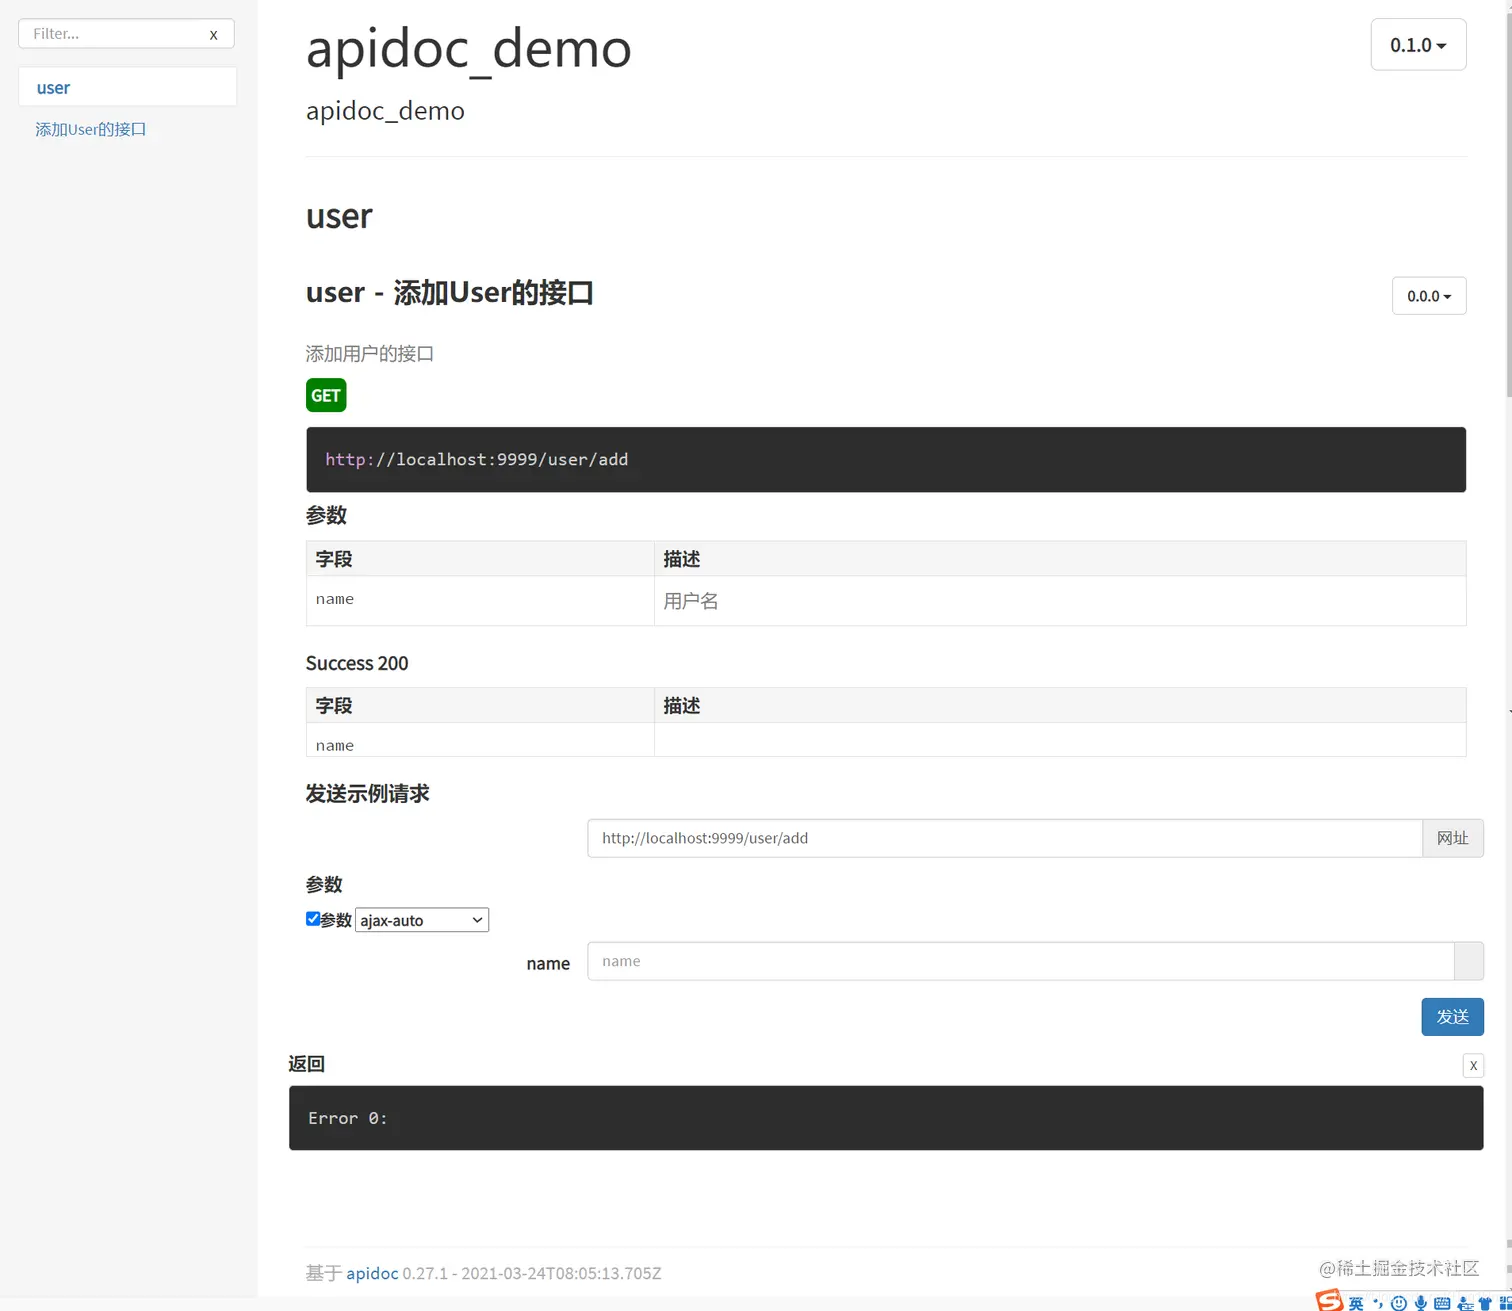This screenshot has width=1512, height=1311.
Task: Click the 网址 addon label
Action: pos(1453,838)
